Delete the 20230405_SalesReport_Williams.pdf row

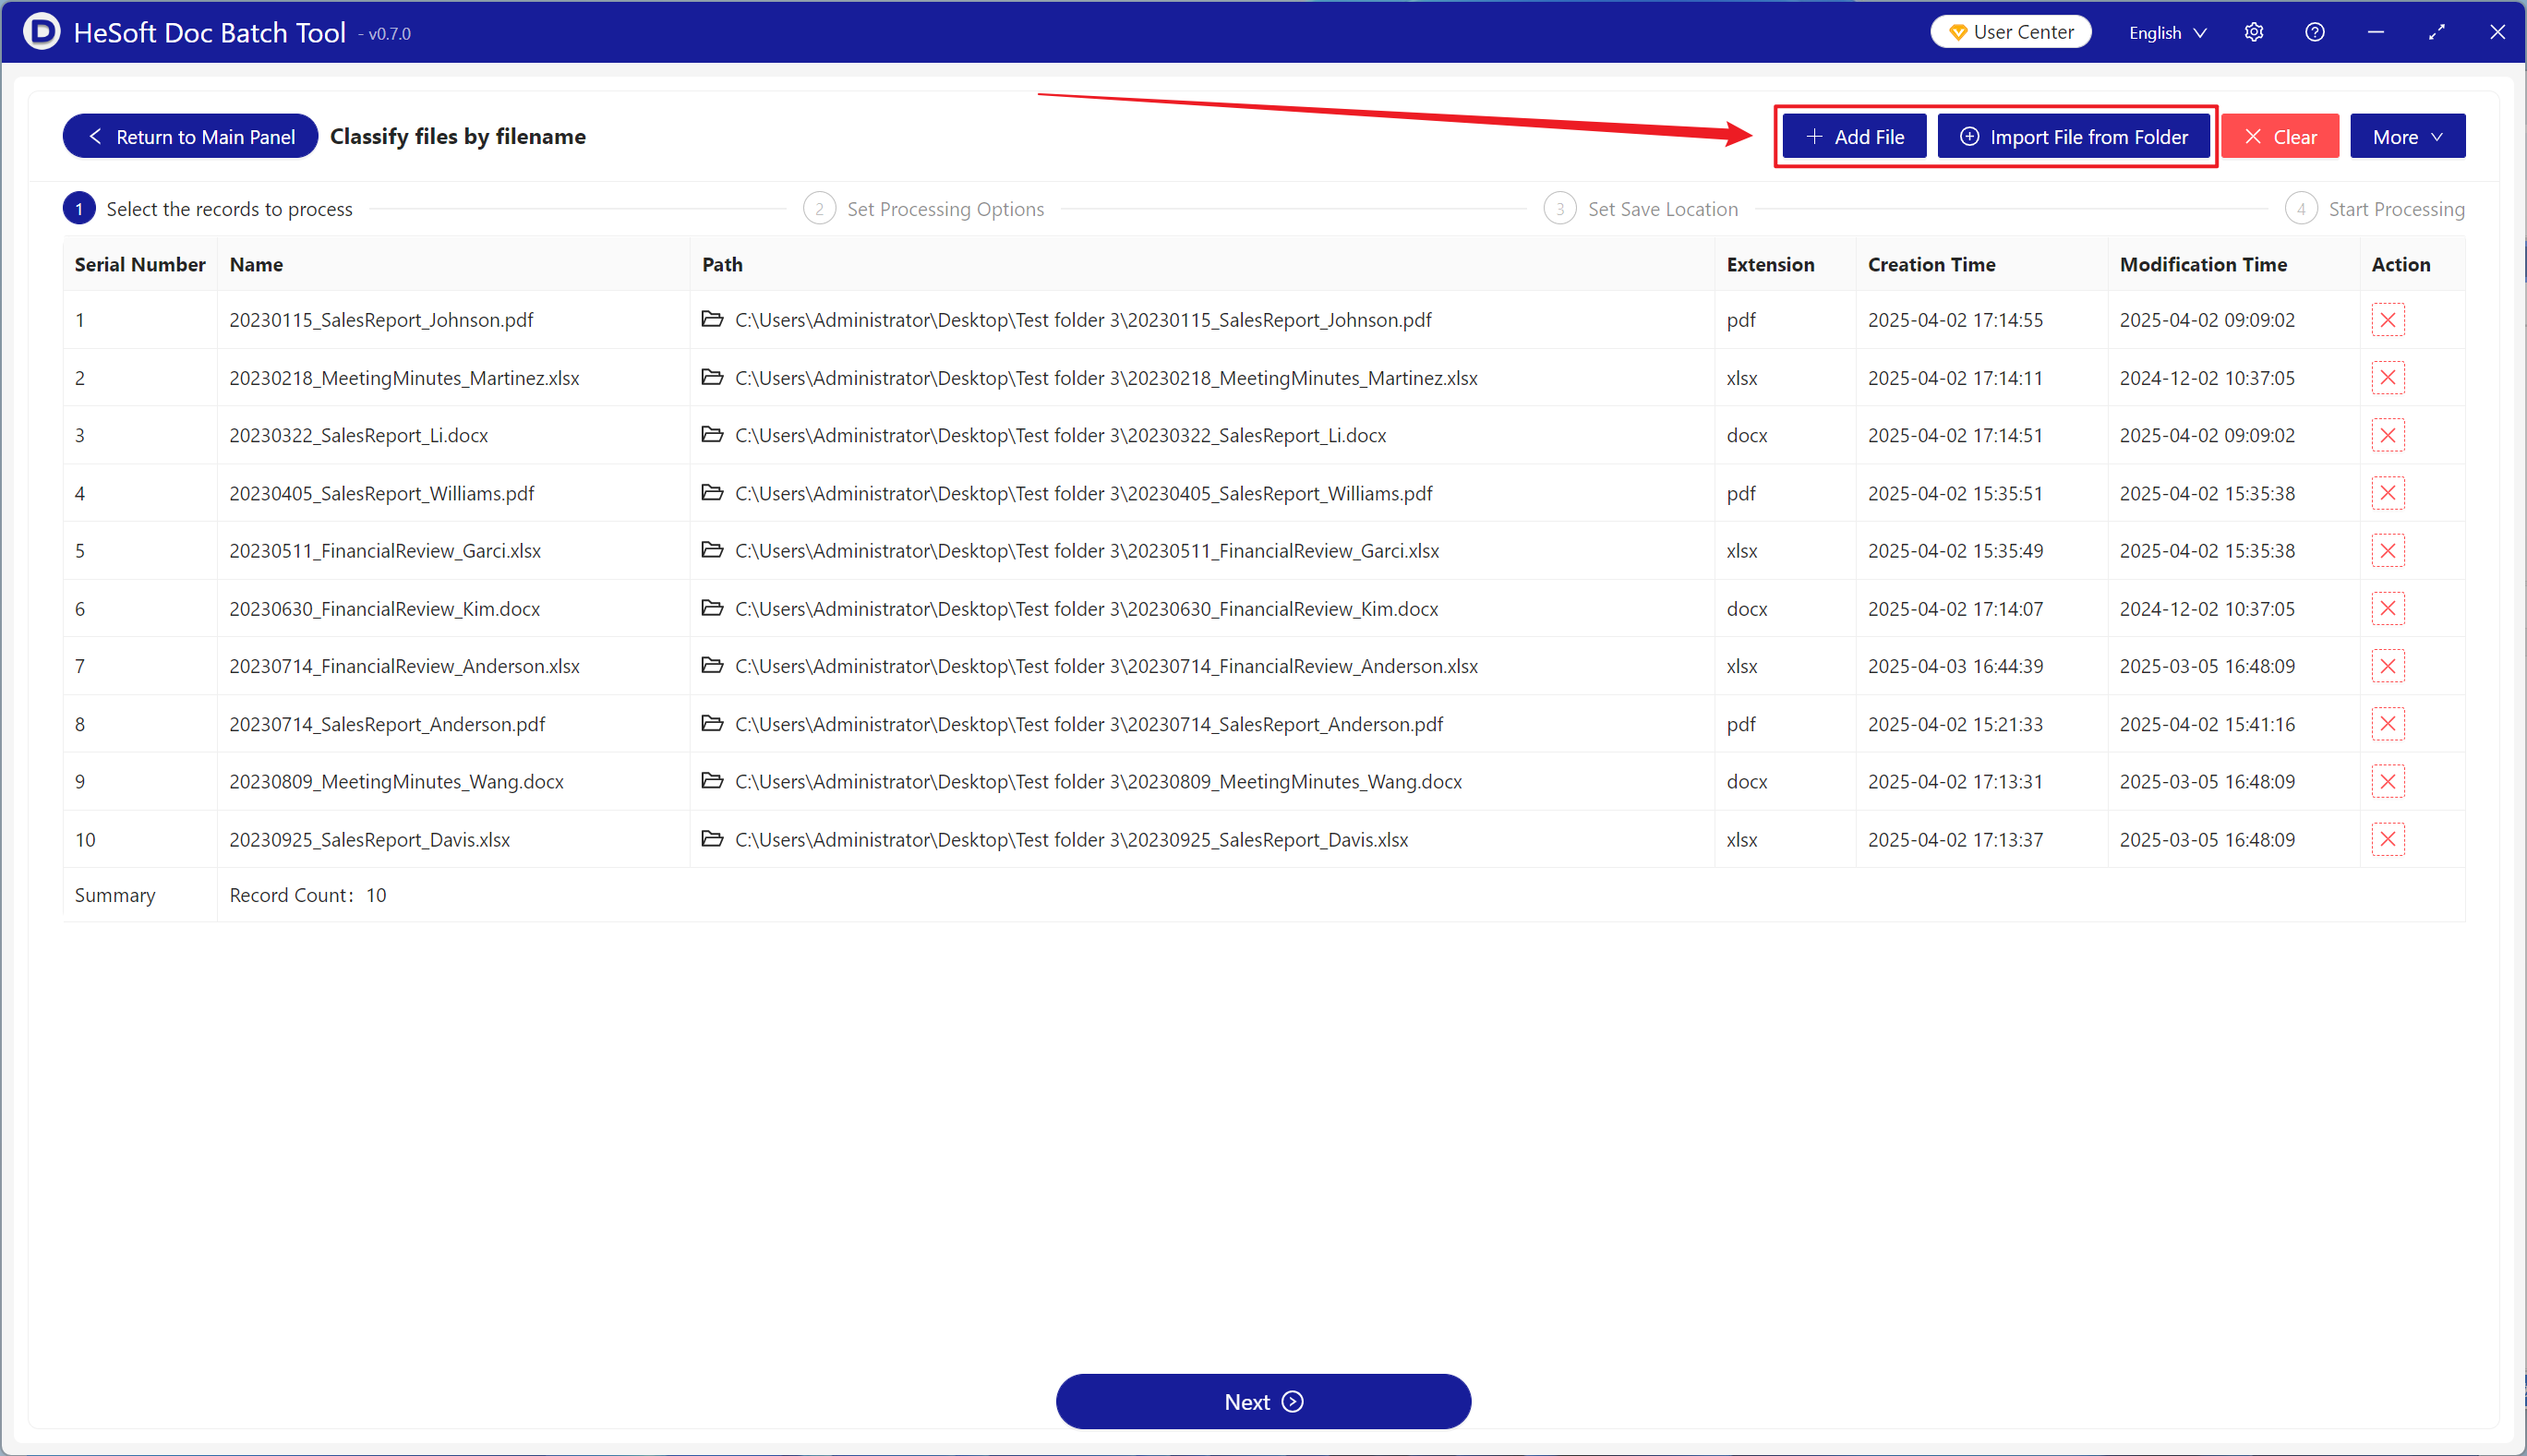[x=2387, y=493]
